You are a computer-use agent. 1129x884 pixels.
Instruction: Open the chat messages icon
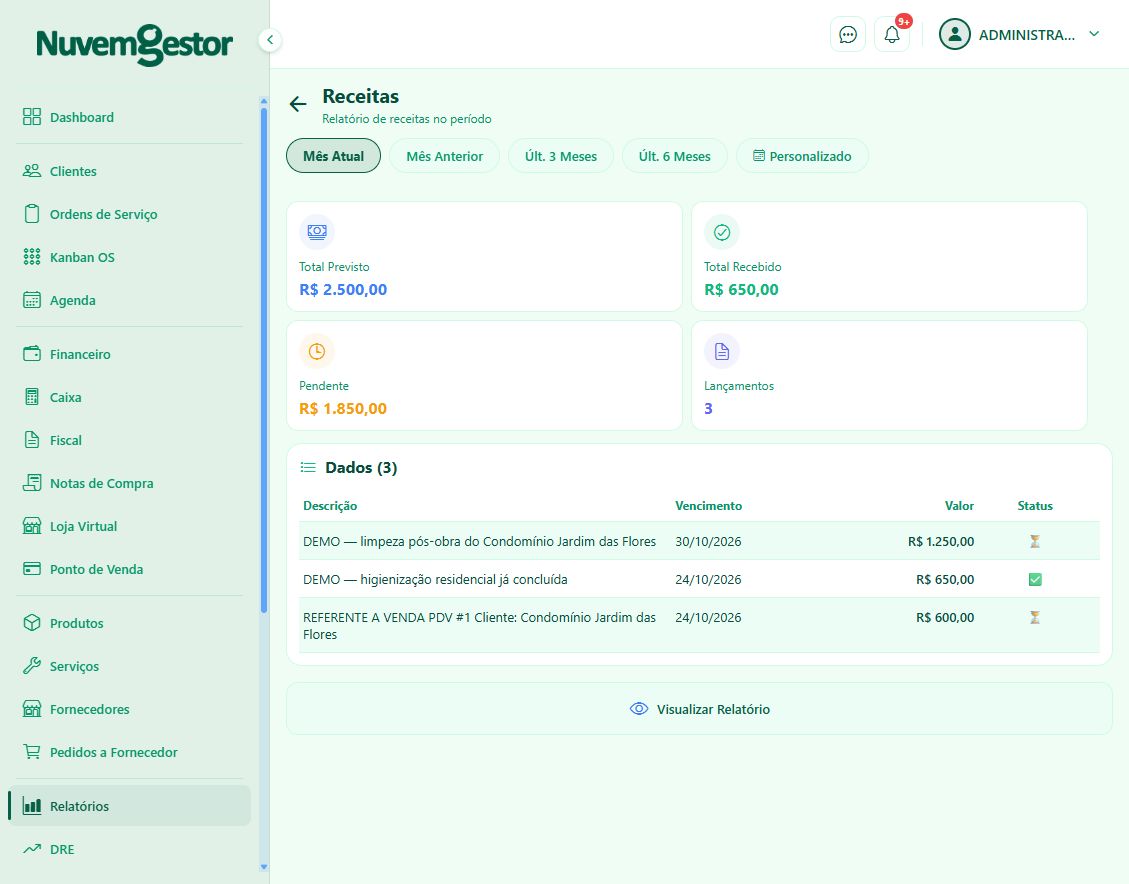[x=847, y=35]
